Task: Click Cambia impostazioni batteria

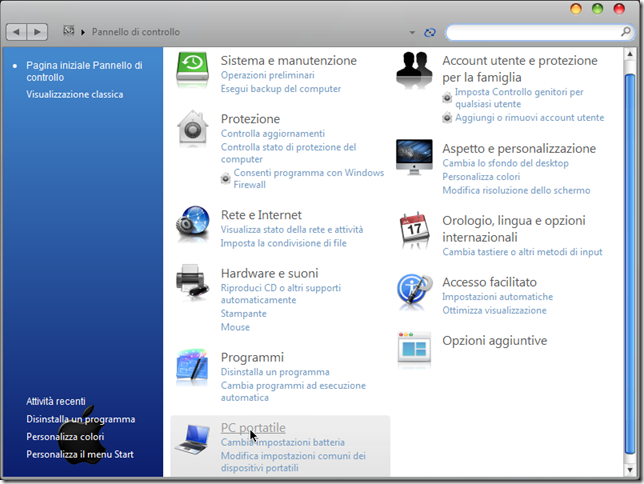Action: coord(283,443)
